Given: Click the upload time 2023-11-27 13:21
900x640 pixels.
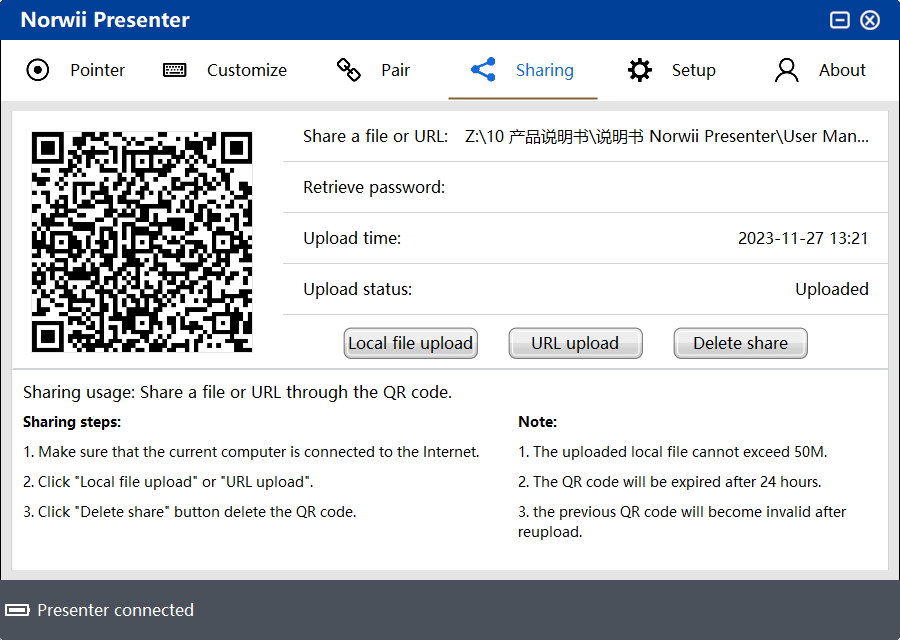Looking at the screenshot, I should pyautogui.click(x=803, y=238).
